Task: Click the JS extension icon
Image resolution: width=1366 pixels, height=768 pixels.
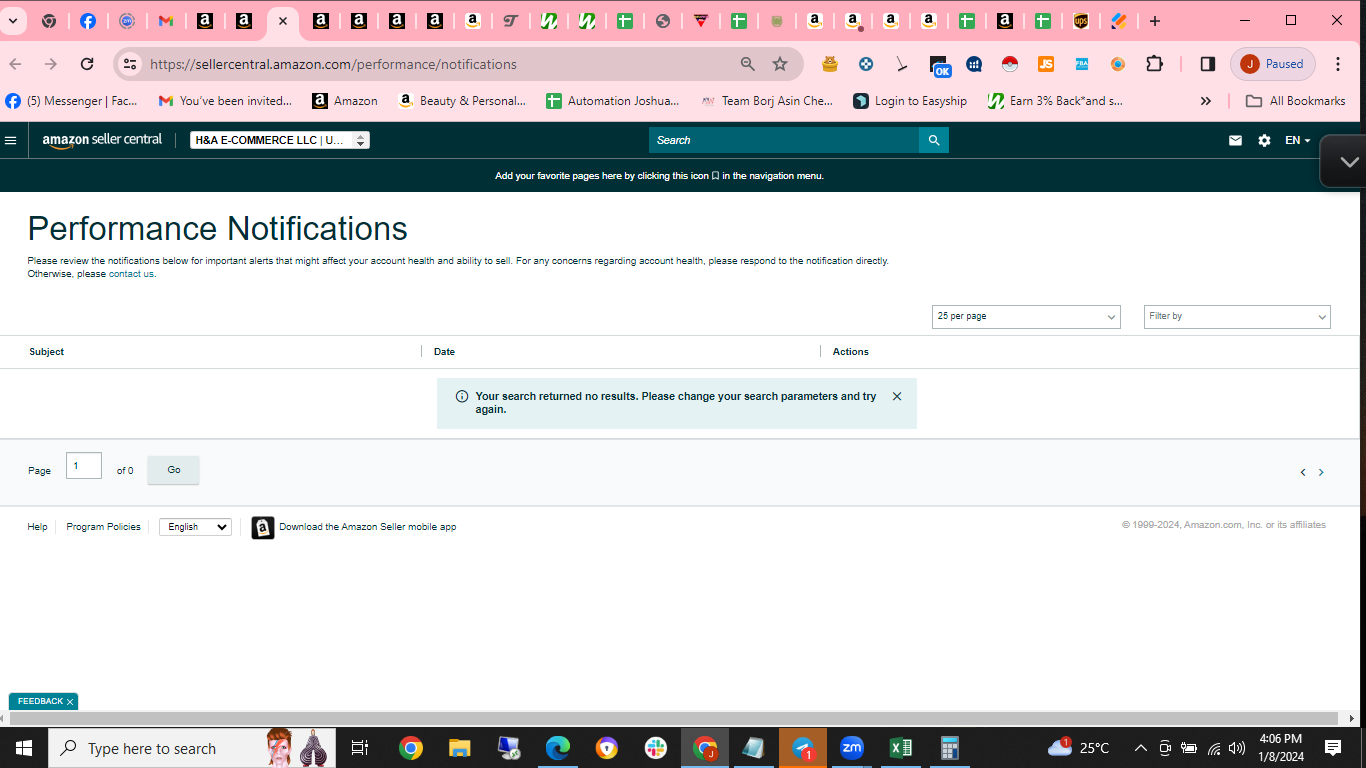Action: [1046, 64]
